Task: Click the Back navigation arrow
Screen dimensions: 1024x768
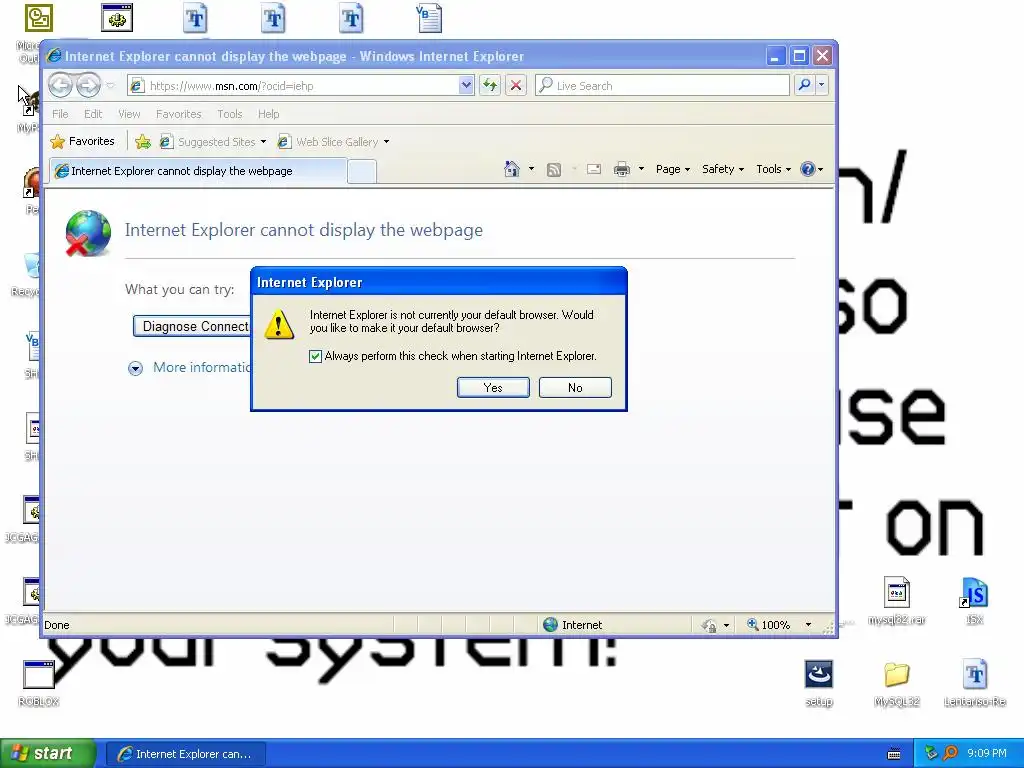Action: (60, 86)
